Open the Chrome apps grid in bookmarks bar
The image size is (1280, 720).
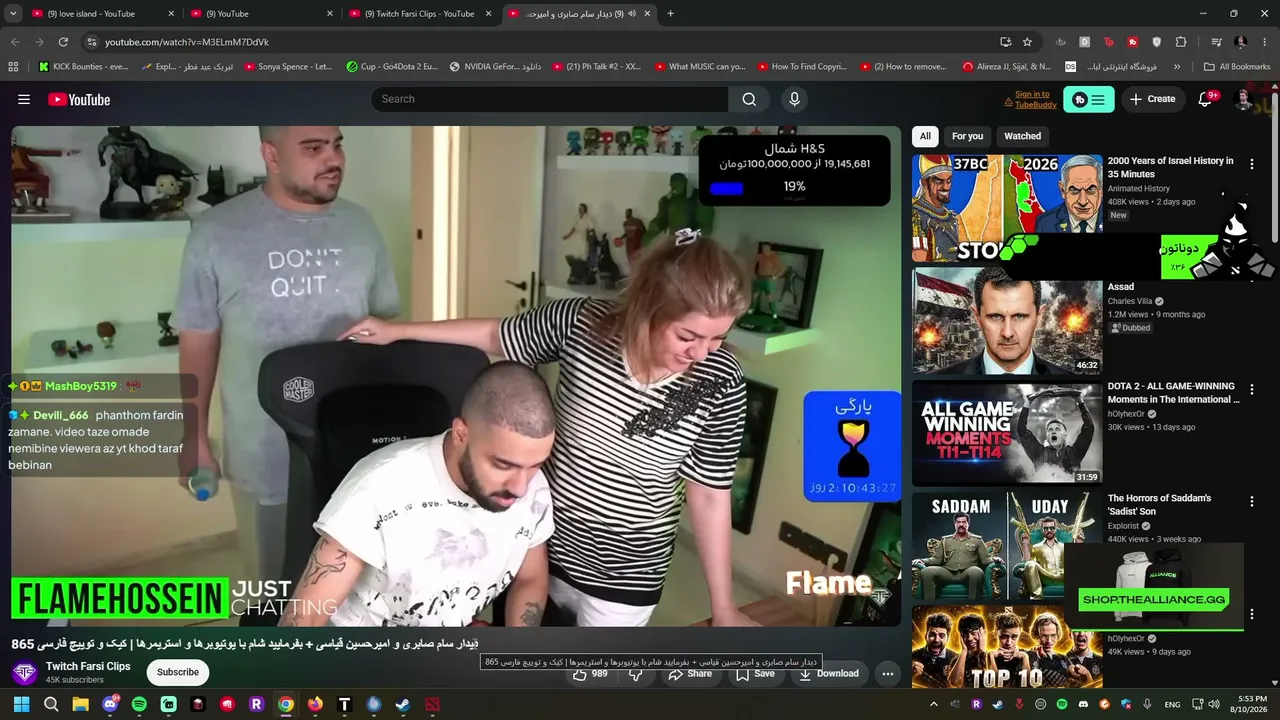click(x=13, y=67)
